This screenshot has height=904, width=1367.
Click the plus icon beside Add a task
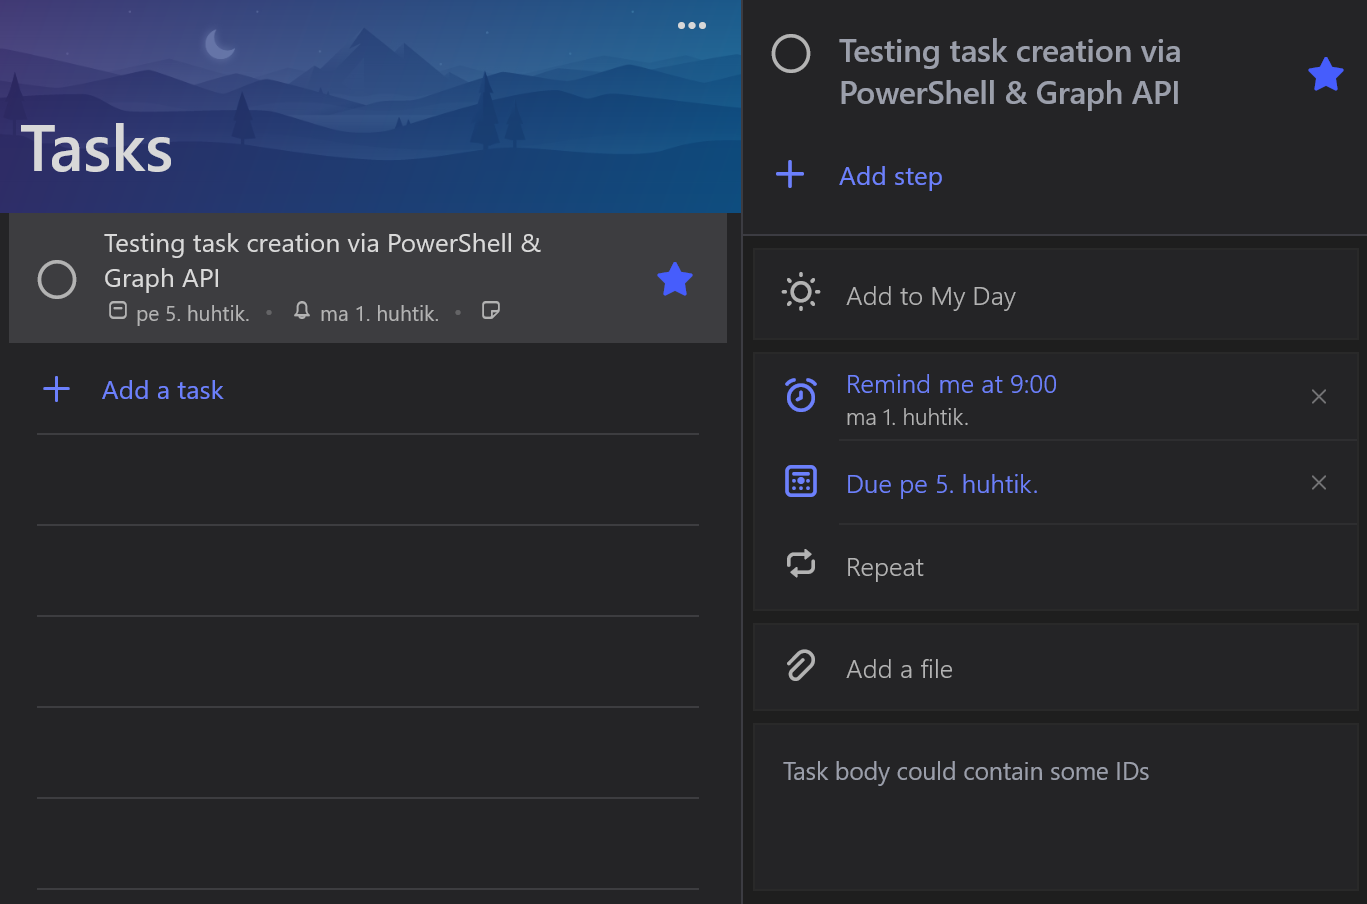pyautogui.click(x=57, y=390)
